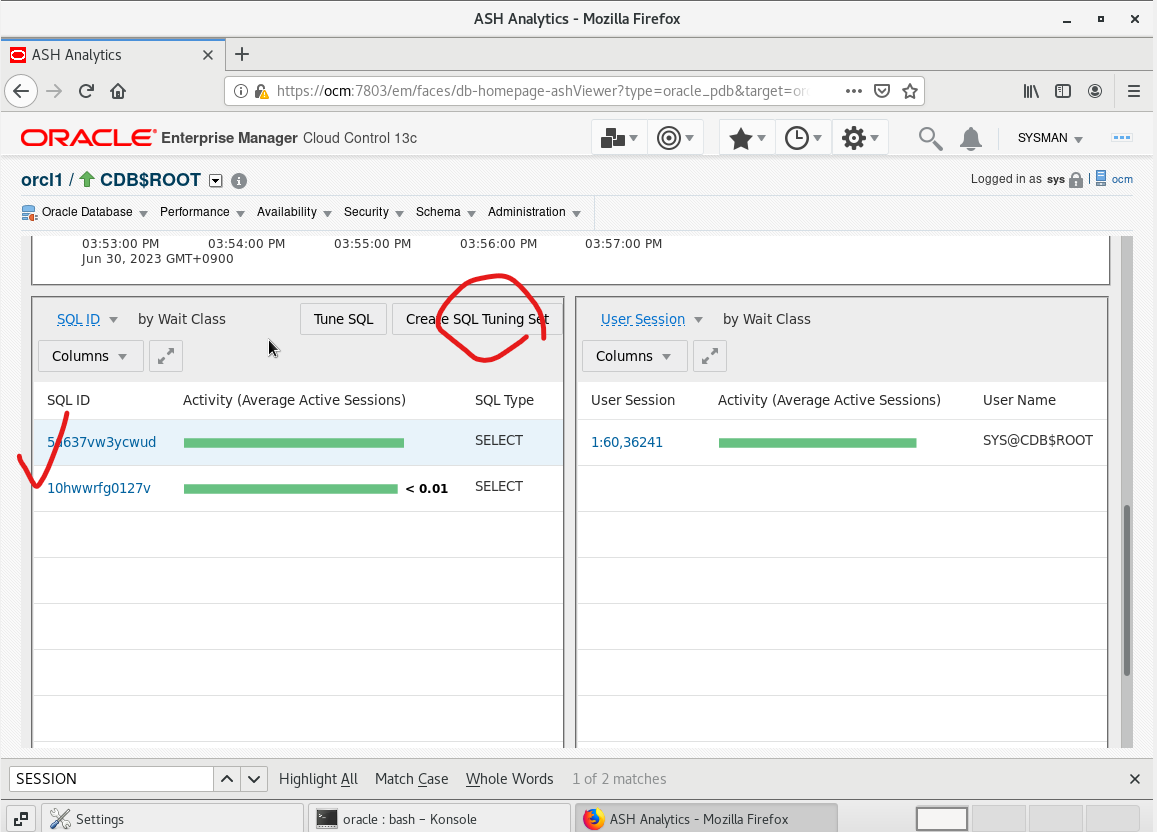The image size is (1157, 832).
Task: Open the Security menu
Action: tap(373, 212)
